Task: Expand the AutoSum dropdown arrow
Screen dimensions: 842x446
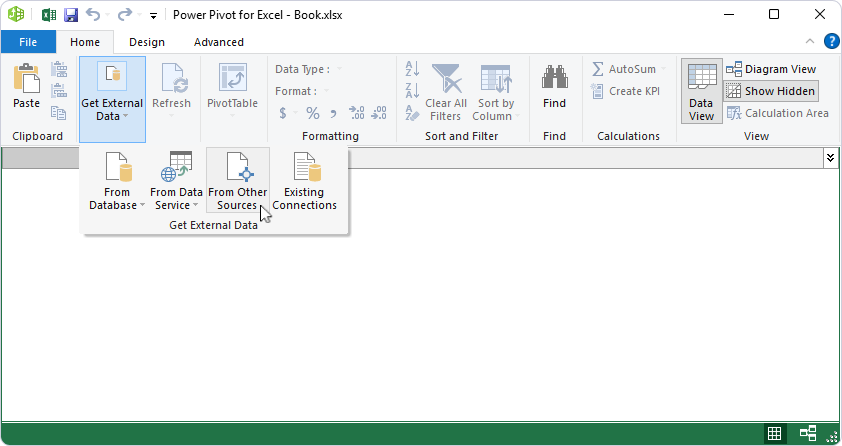Action: [664, 69]
